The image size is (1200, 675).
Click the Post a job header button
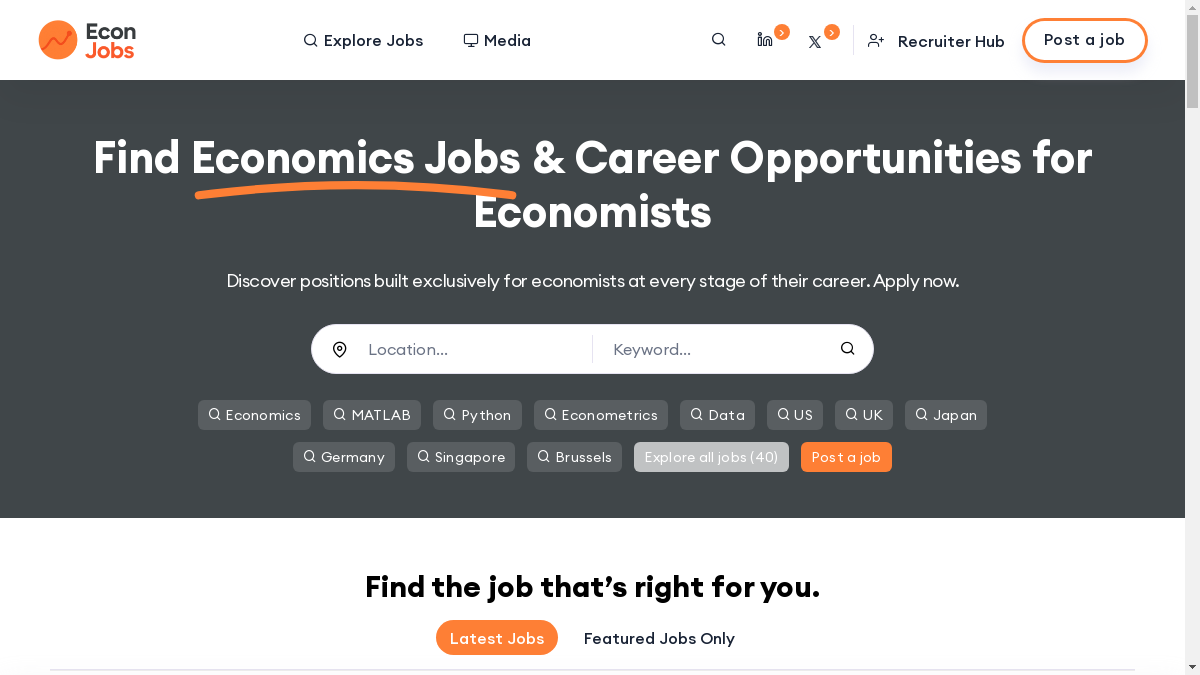click(1084, 40)
